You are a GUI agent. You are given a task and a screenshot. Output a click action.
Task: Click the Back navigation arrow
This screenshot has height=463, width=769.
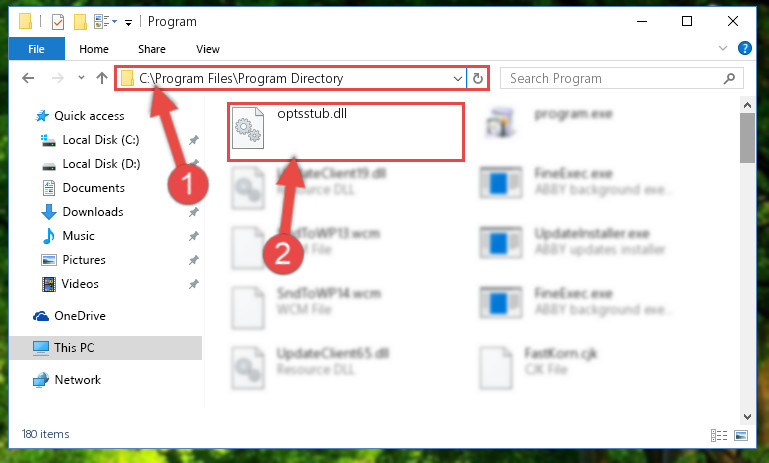coord(28,78)
